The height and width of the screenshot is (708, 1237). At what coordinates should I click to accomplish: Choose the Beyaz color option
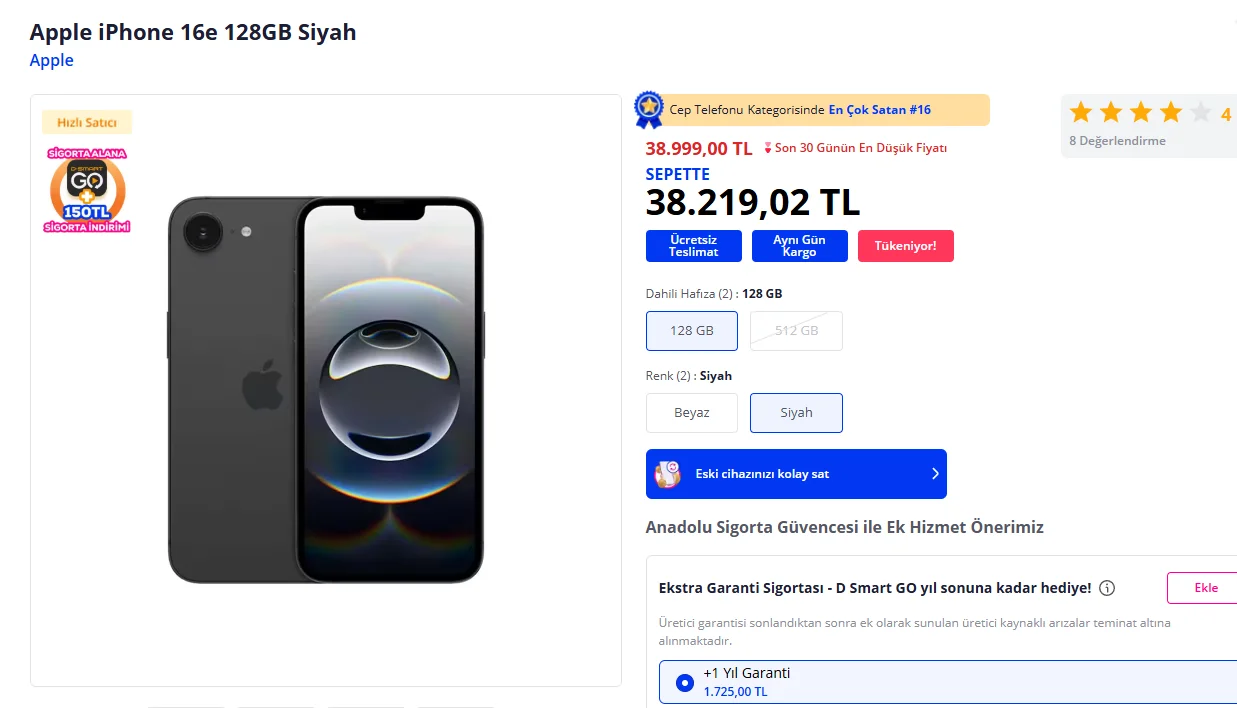pos(692,413)
